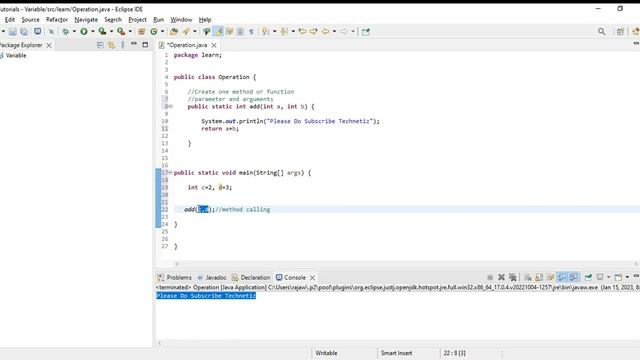Click the Debug bug icon
This screenshot has width=640, height=360.
[x=65, y=31]
